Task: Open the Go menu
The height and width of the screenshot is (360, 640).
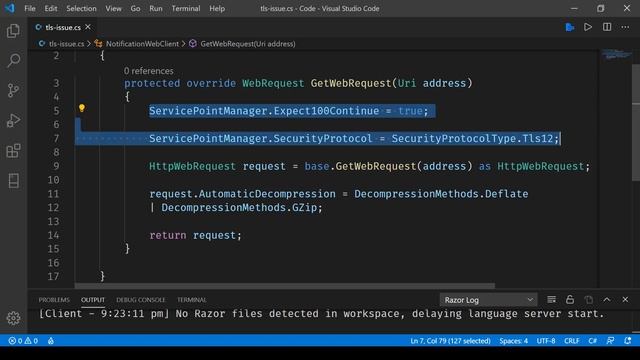Action: pos(136,8)
